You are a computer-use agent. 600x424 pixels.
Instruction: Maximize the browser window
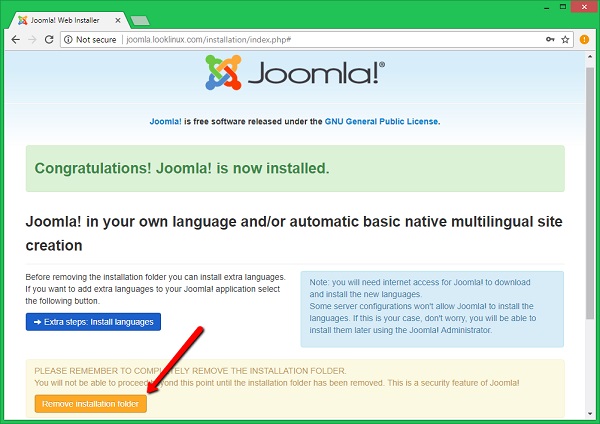pos(563,7)
